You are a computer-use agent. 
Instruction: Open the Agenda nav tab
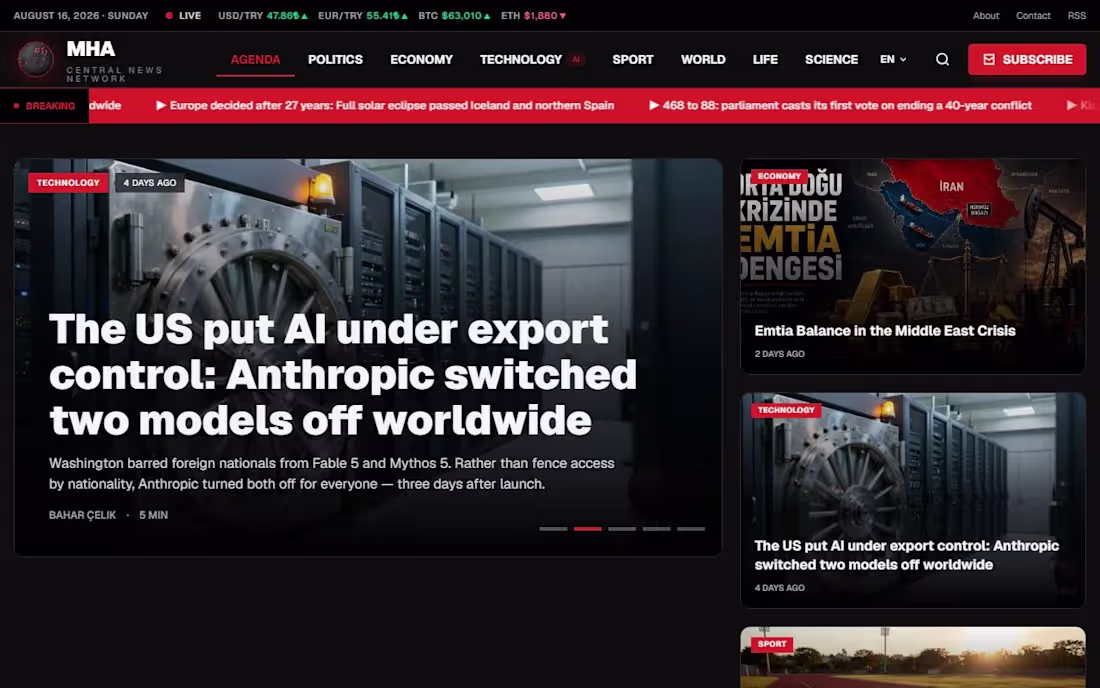point(255,60)
